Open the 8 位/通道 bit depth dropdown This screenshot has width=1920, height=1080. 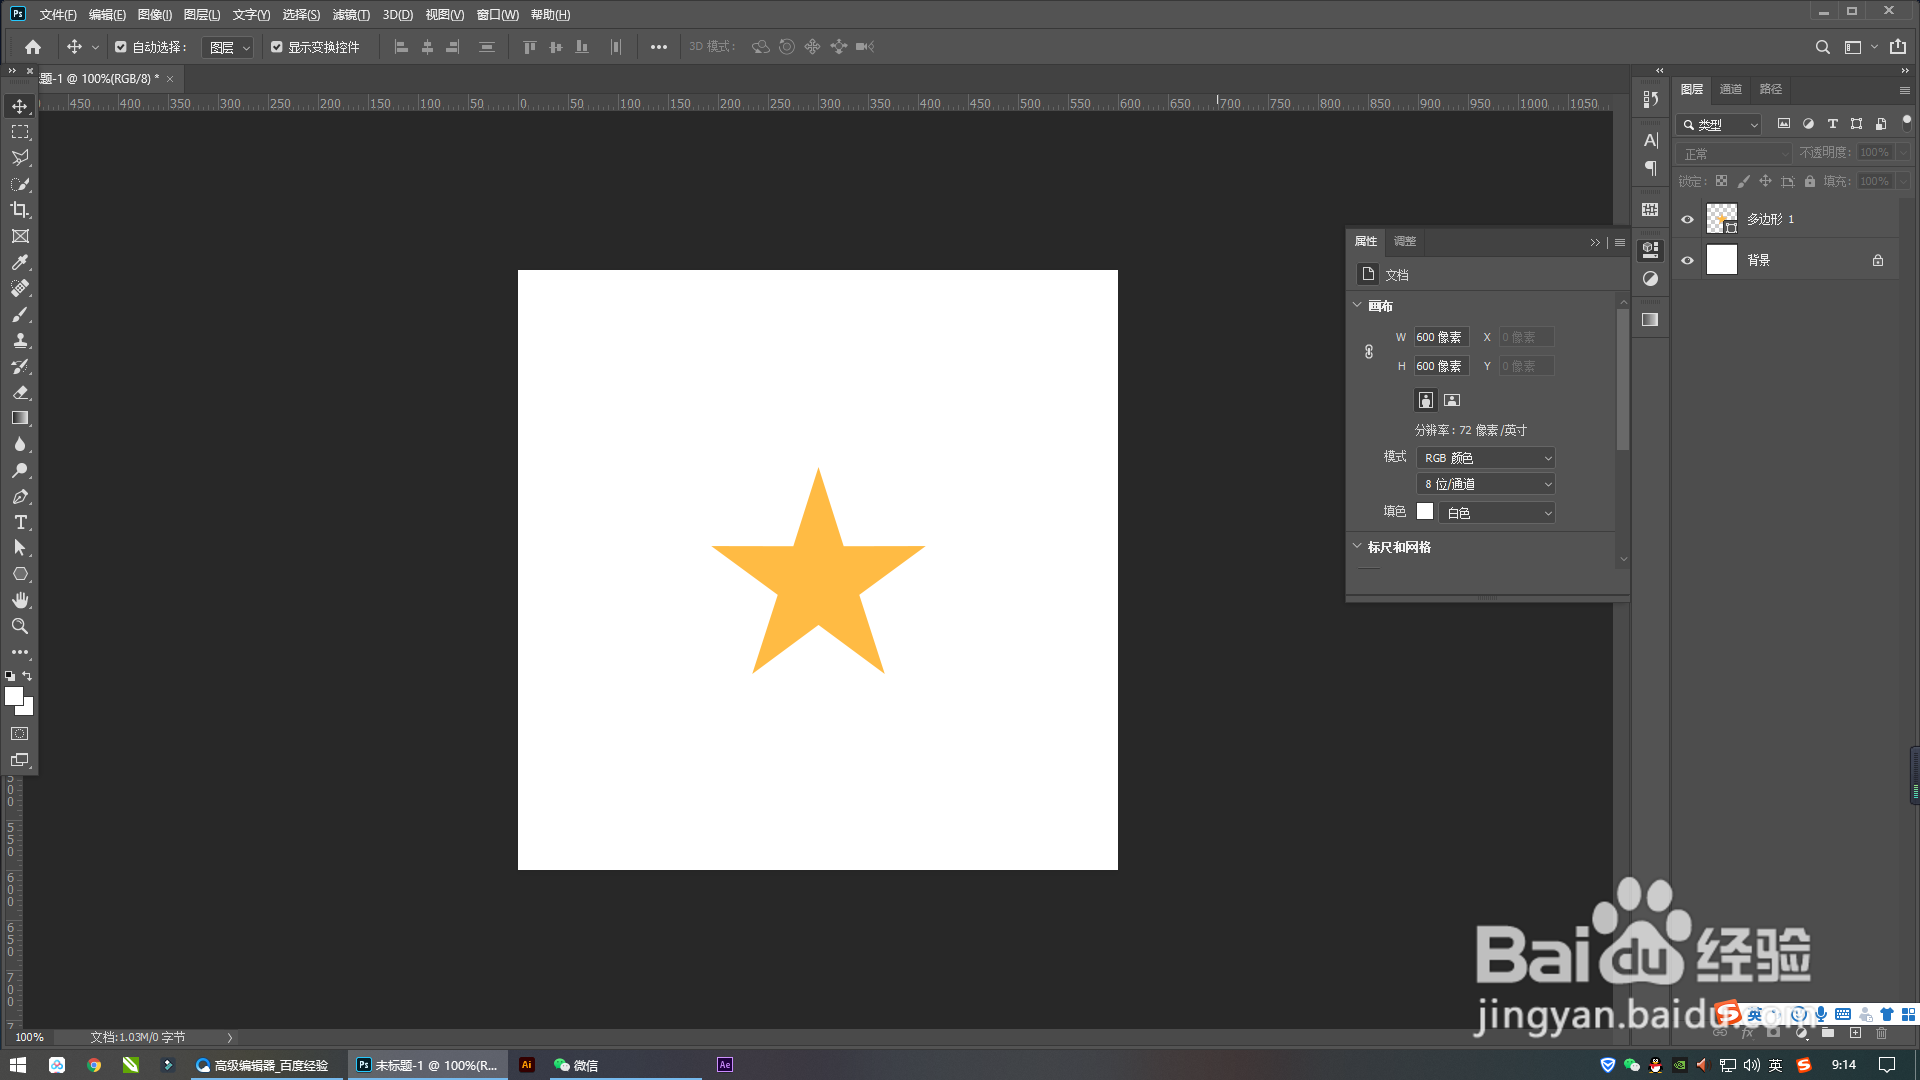point(1486,484)
